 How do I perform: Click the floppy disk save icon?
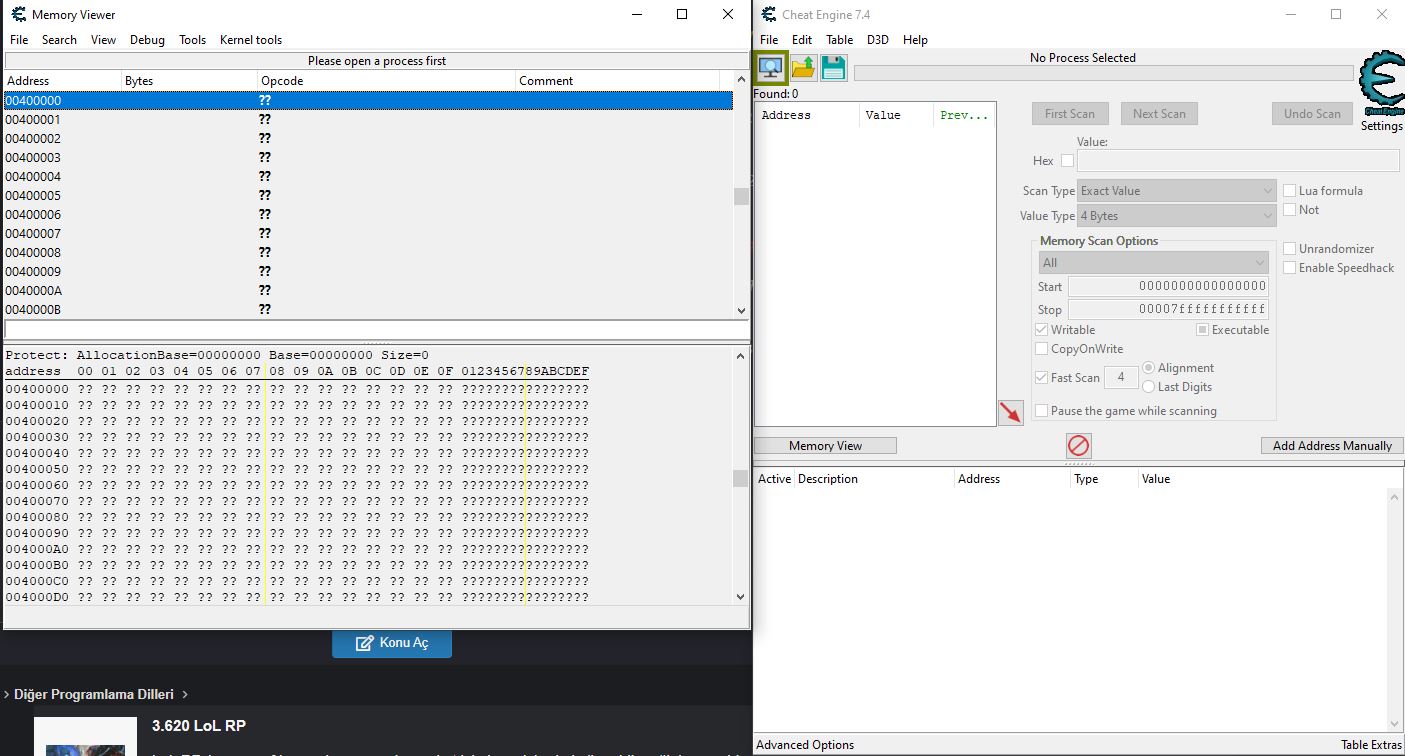coord(833,68)
